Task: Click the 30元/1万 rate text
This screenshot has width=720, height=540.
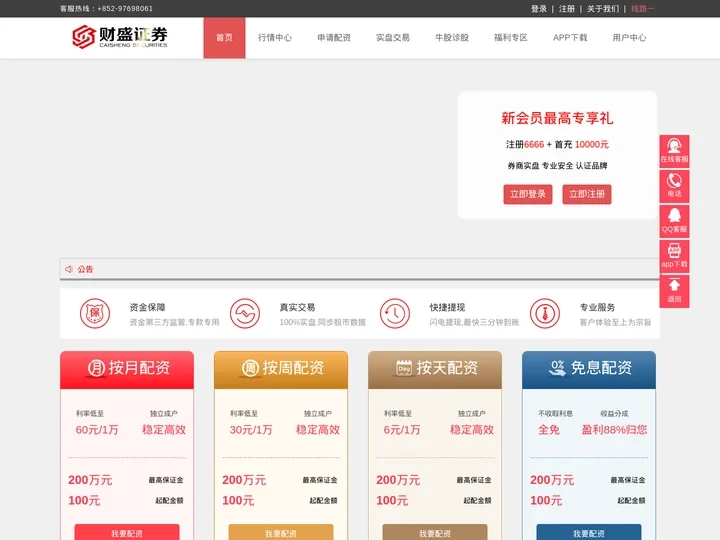Action: pos(251,430)
